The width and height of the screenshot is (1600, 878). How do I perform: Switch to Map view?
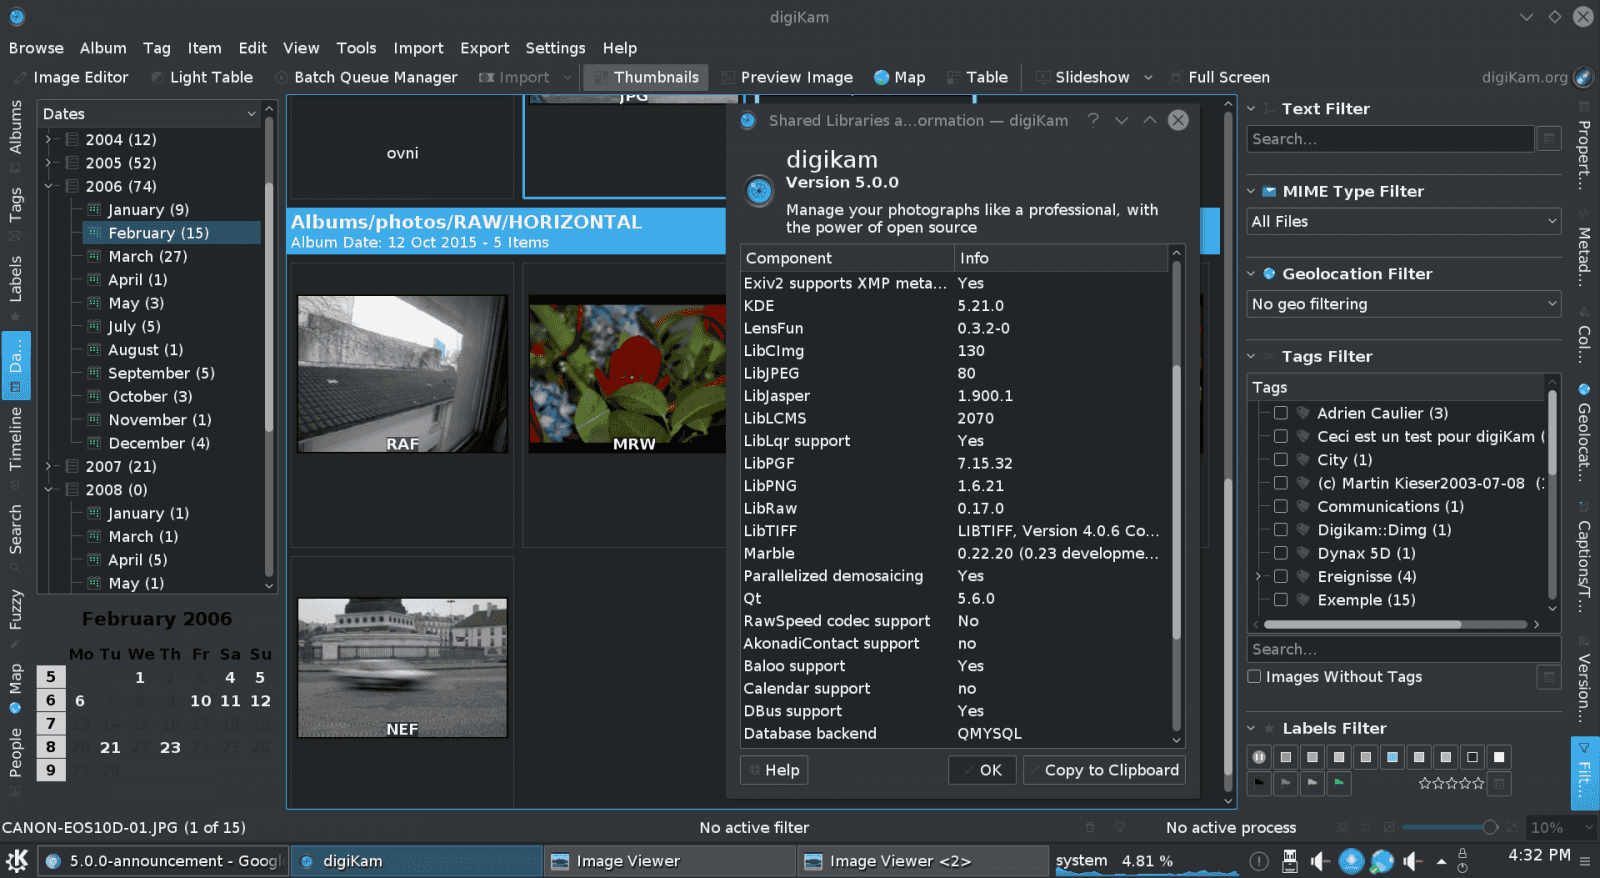click(899, 77)
